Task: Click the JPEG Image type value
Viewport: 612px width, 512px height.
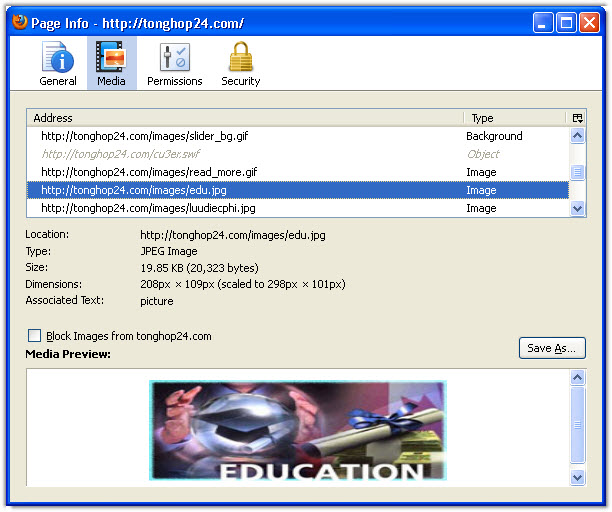Action: (169, 251)
